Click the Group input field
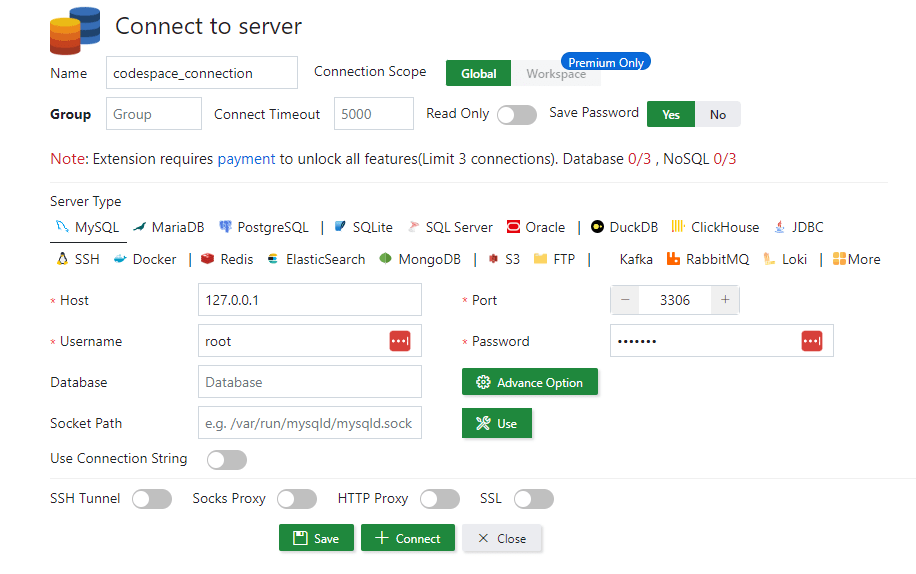 pos(154,114)
